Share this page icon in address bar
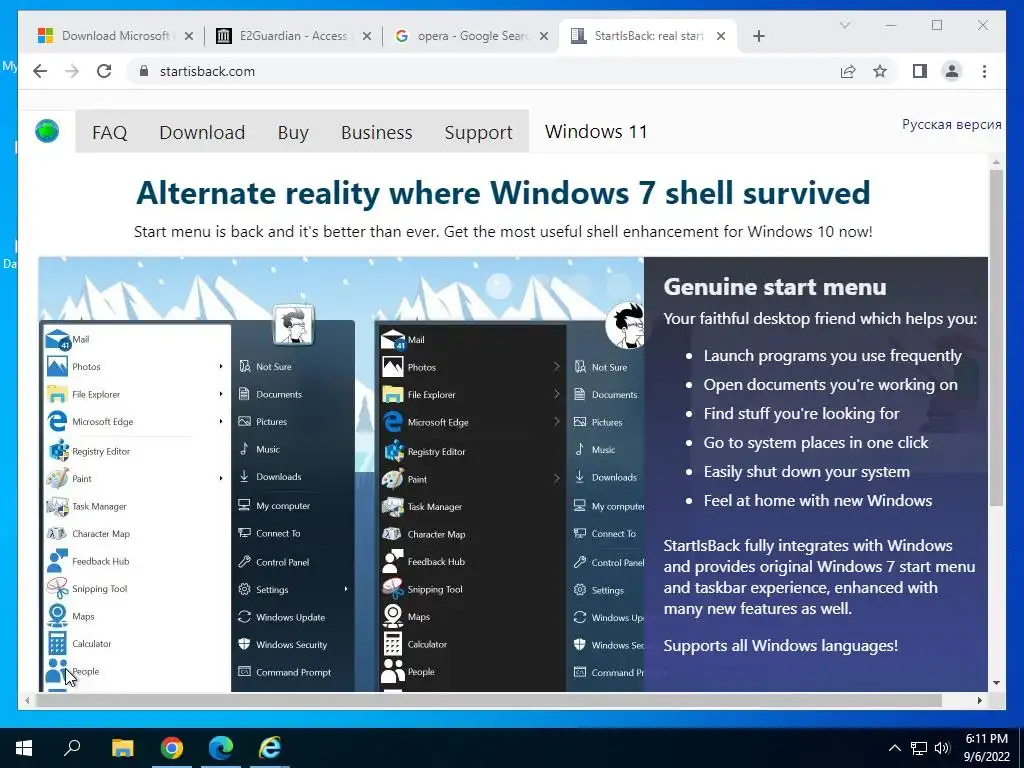 [848, 71]
